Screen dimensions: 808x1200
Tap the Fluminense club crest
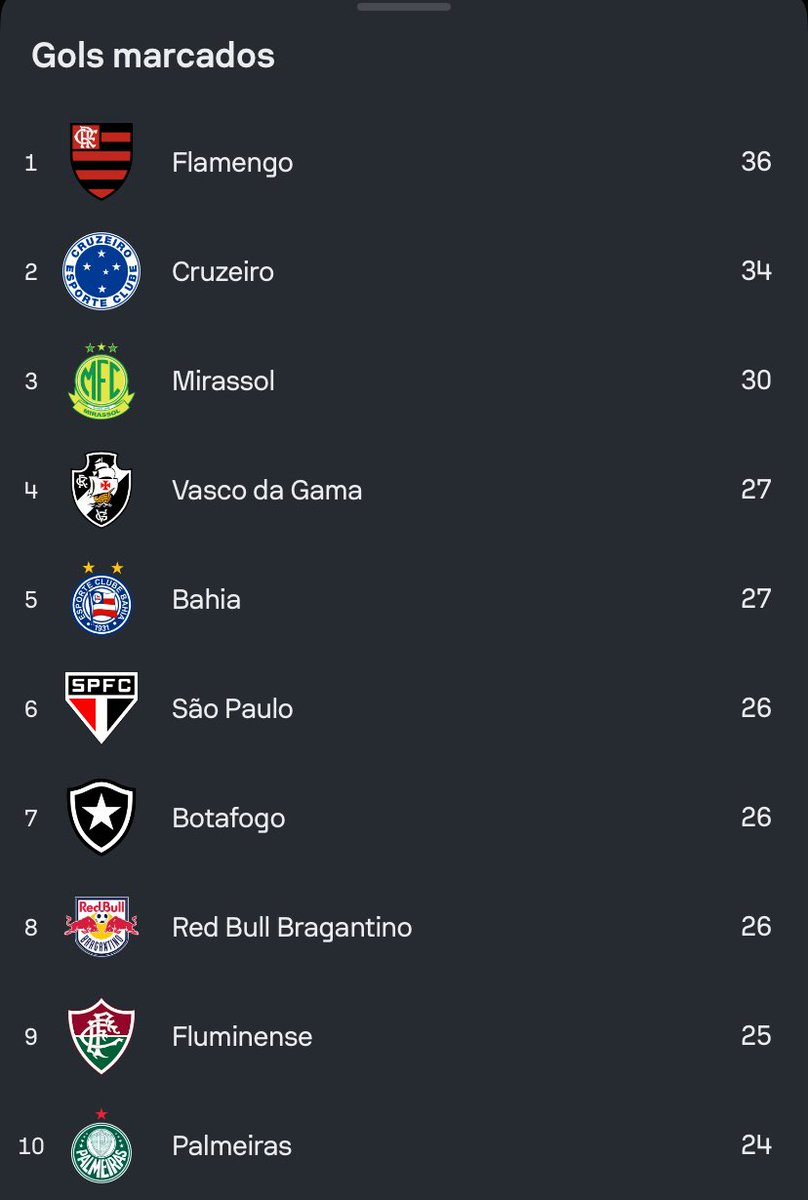pos(101,1036)
